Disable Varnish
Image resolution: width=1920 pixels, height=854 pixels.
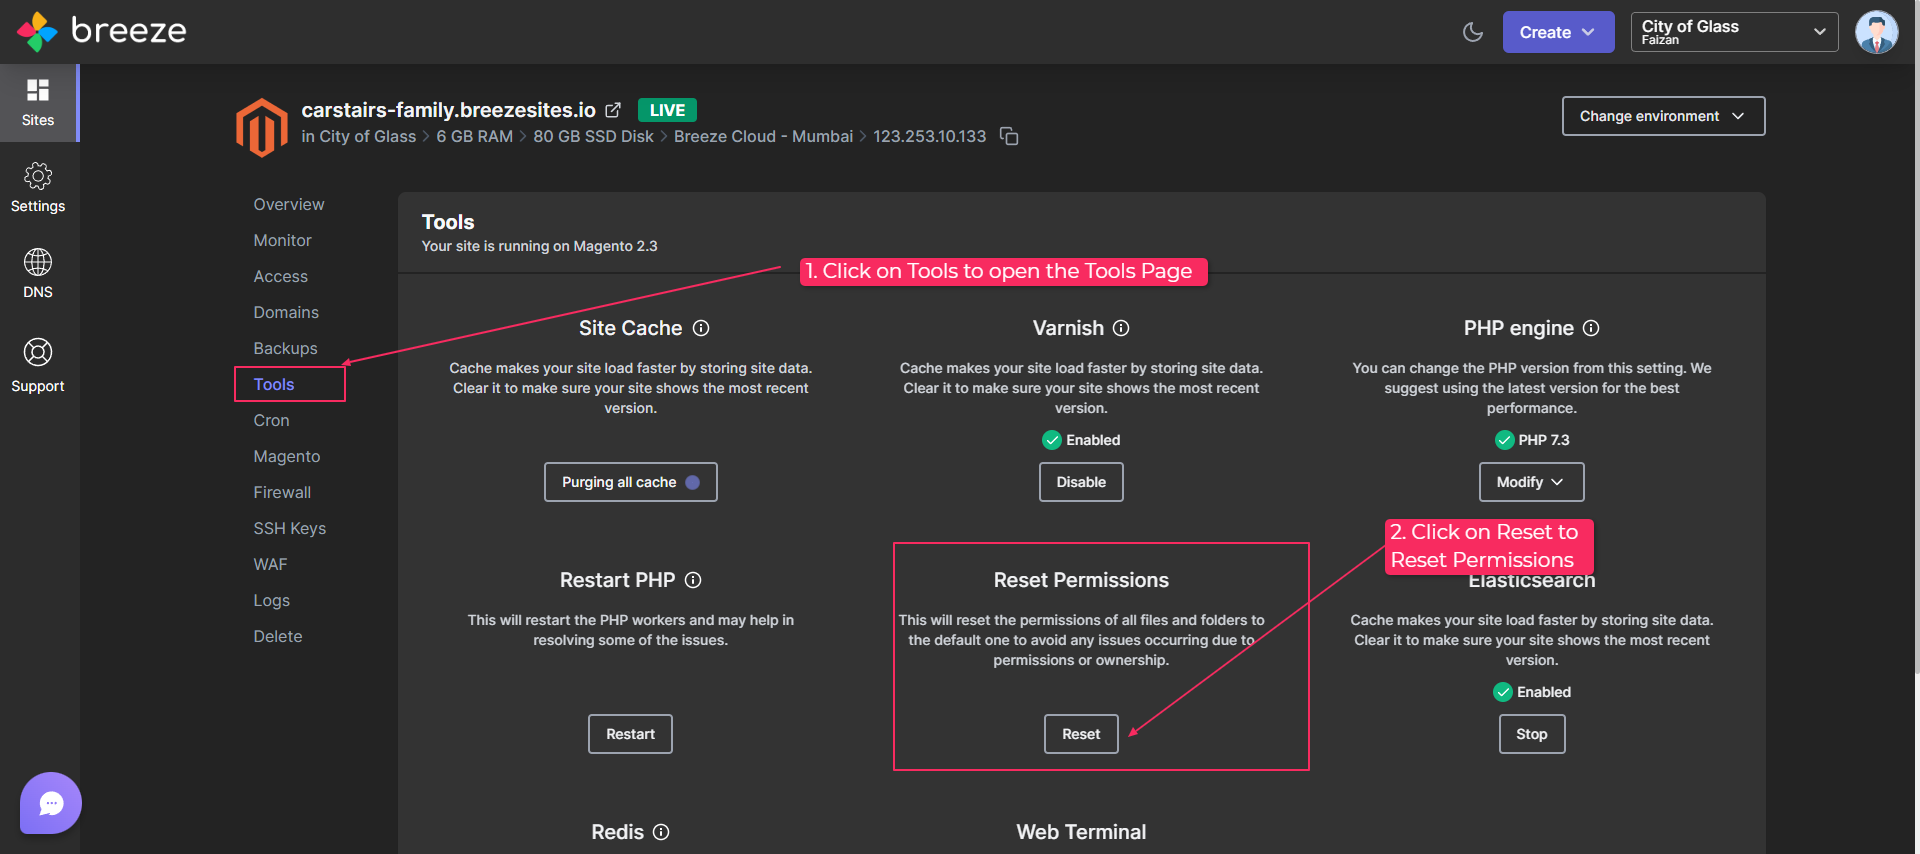pos(1081,482)
